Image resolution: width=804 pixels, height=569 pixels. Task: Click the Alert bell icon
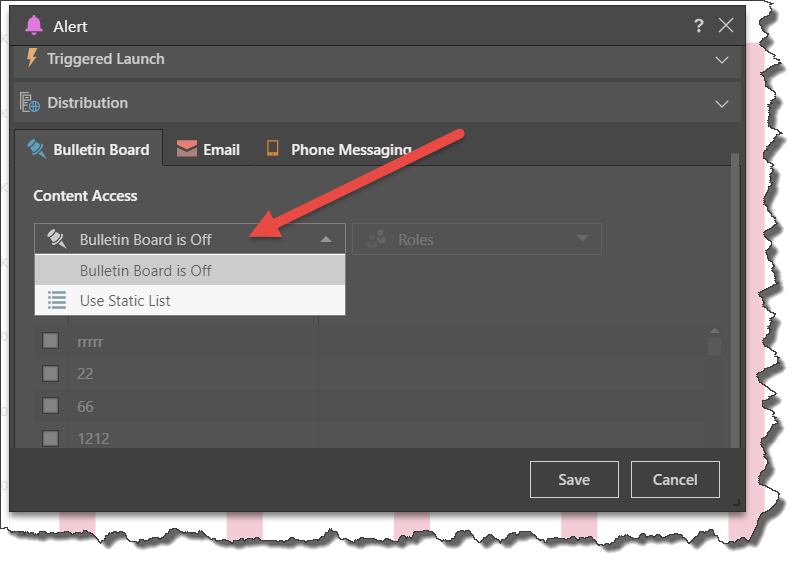coord(35,26)
